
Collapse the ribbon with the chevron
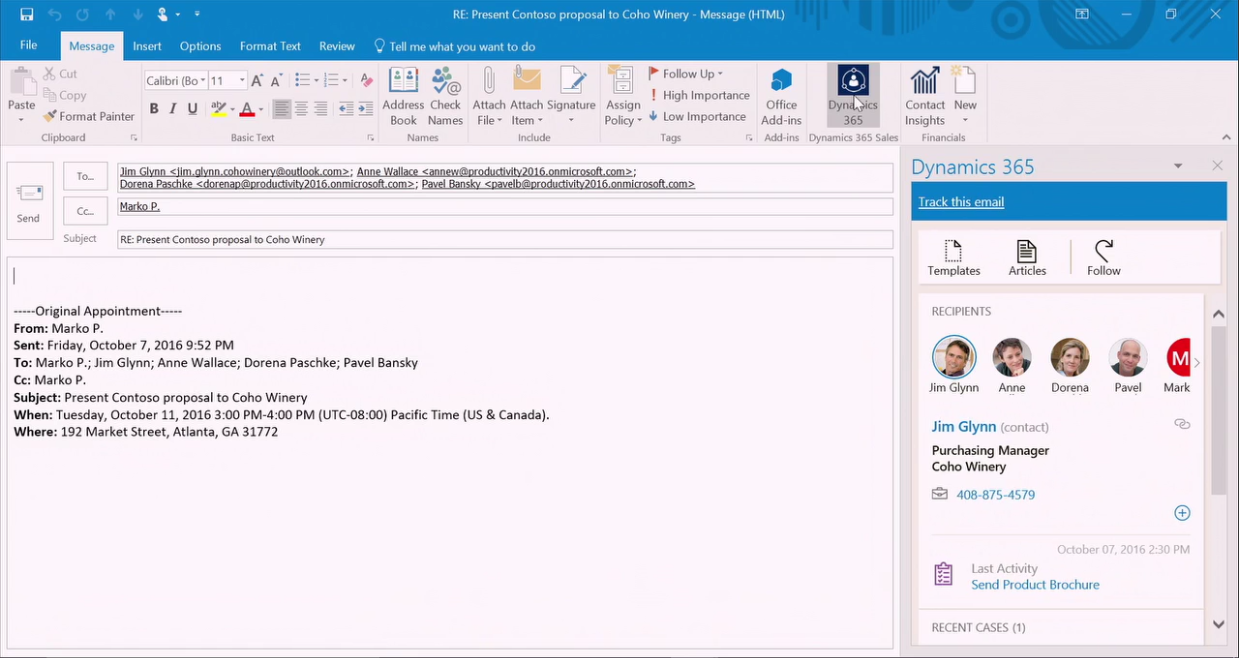tap(1226, 137)
